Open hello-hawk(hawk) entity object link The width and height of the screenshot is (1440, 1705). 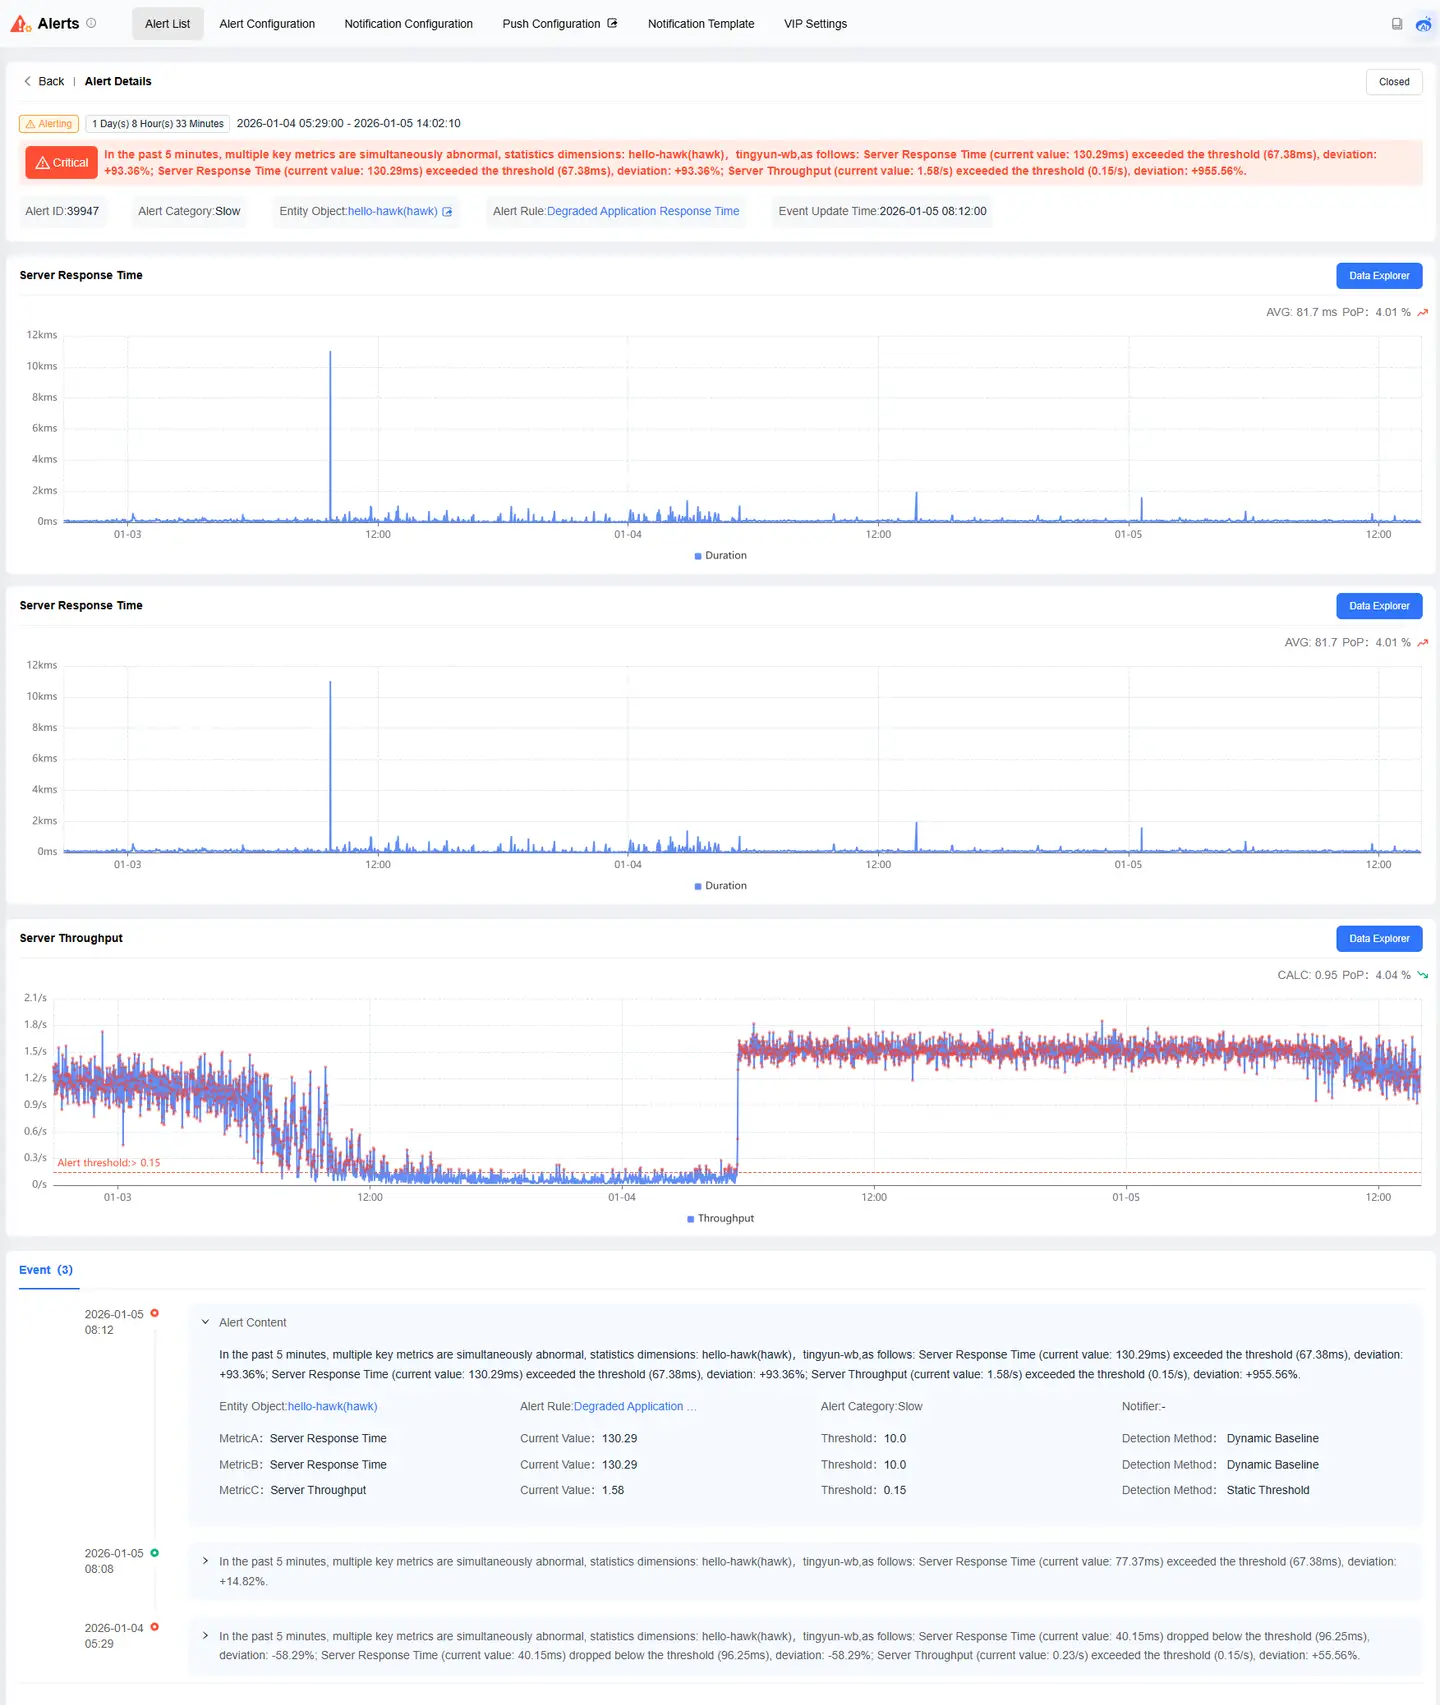pyautogui.click(x=392, y=211)
